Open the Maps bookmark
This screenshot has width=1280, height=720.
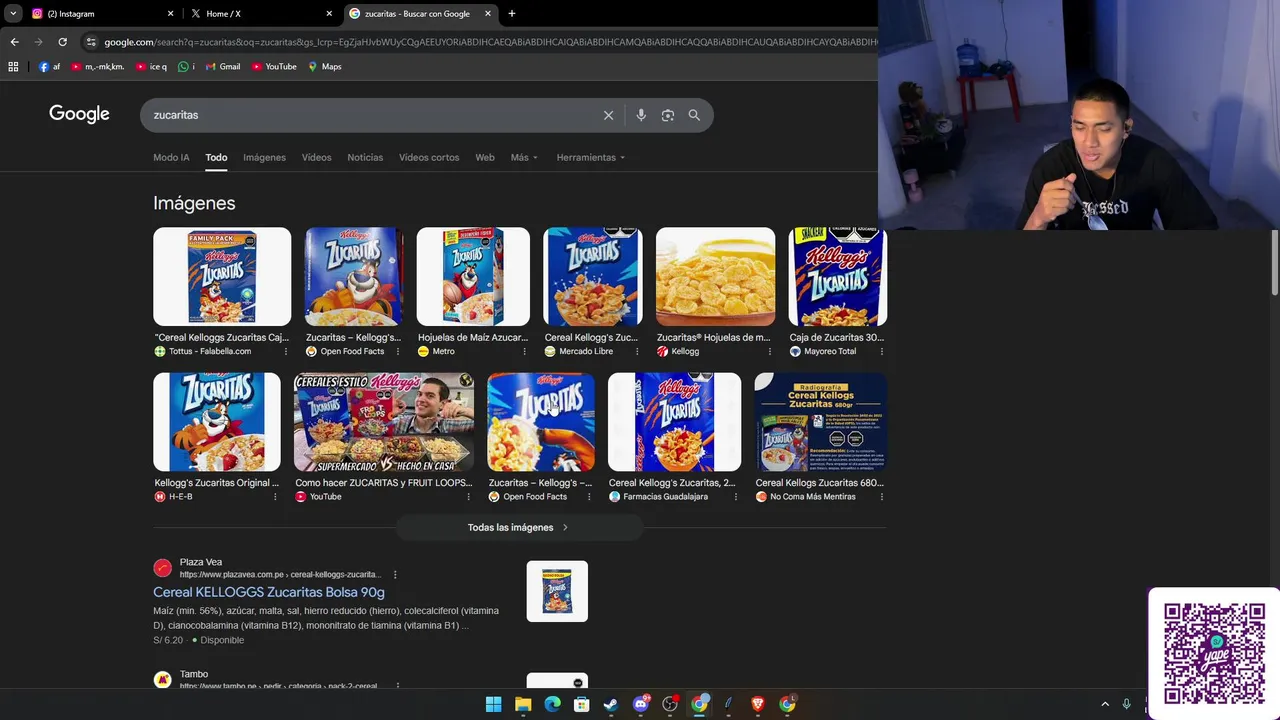[x=325, y=67]
